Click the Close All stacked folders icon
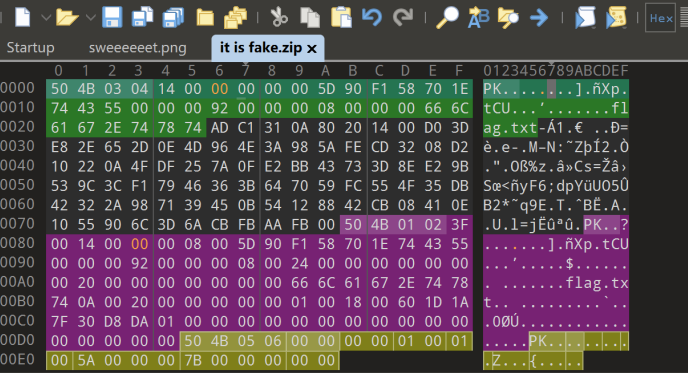The image size is (688, 373). click(235, 18)
